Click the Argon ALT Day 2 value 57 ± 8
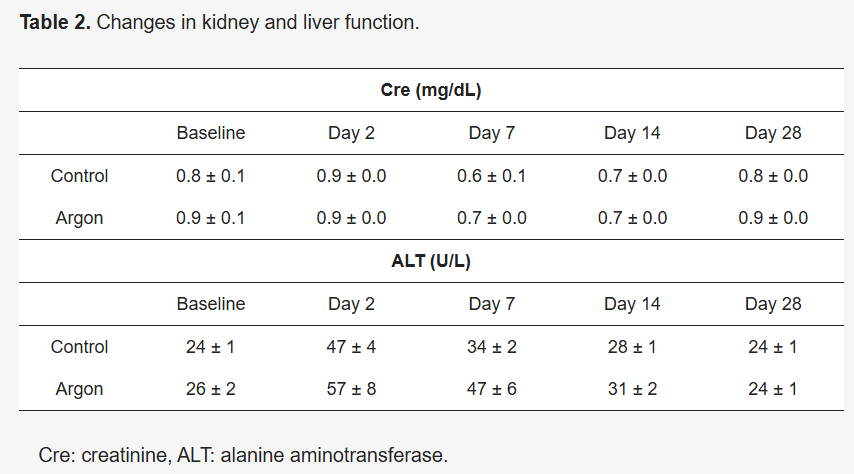The image size is (854, 474). (x=352, y=389)
